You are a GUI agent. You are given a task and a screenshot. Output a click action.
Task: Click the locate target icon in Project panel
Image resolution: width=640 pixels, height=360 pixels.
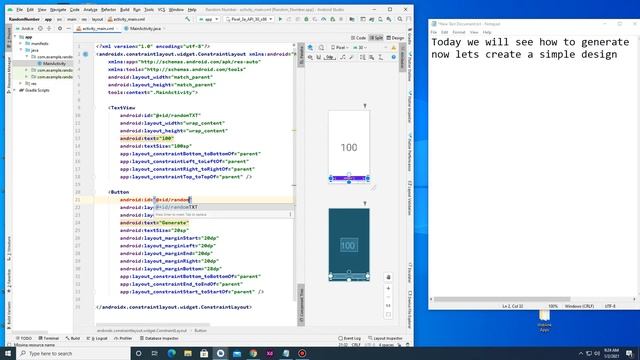click(40, 29)
